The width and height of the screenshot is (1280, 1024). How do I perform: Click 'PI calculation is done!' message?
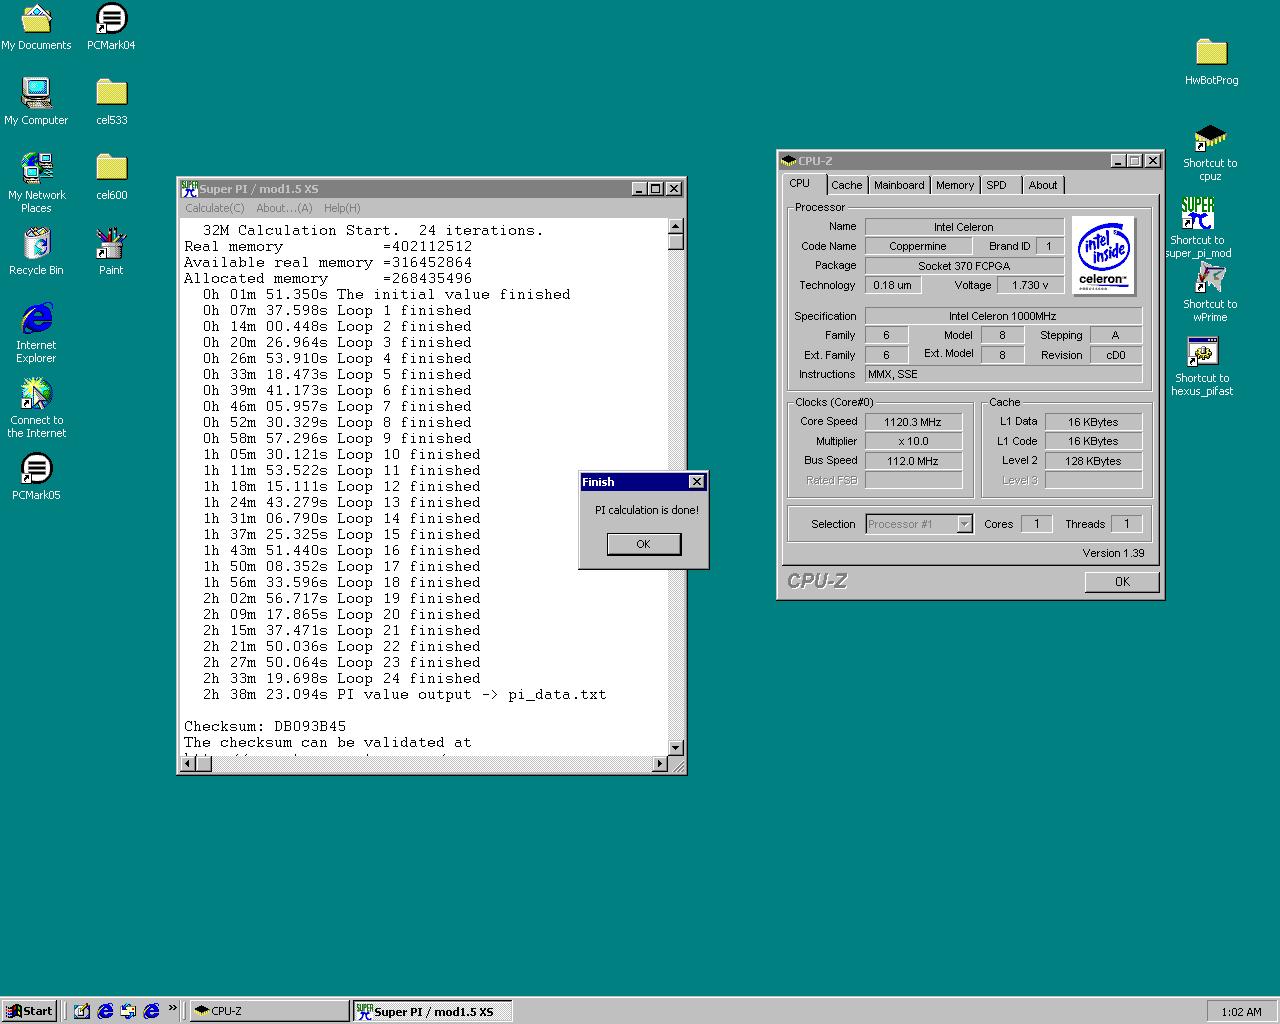pyautogui.click(x=647, y=510)
